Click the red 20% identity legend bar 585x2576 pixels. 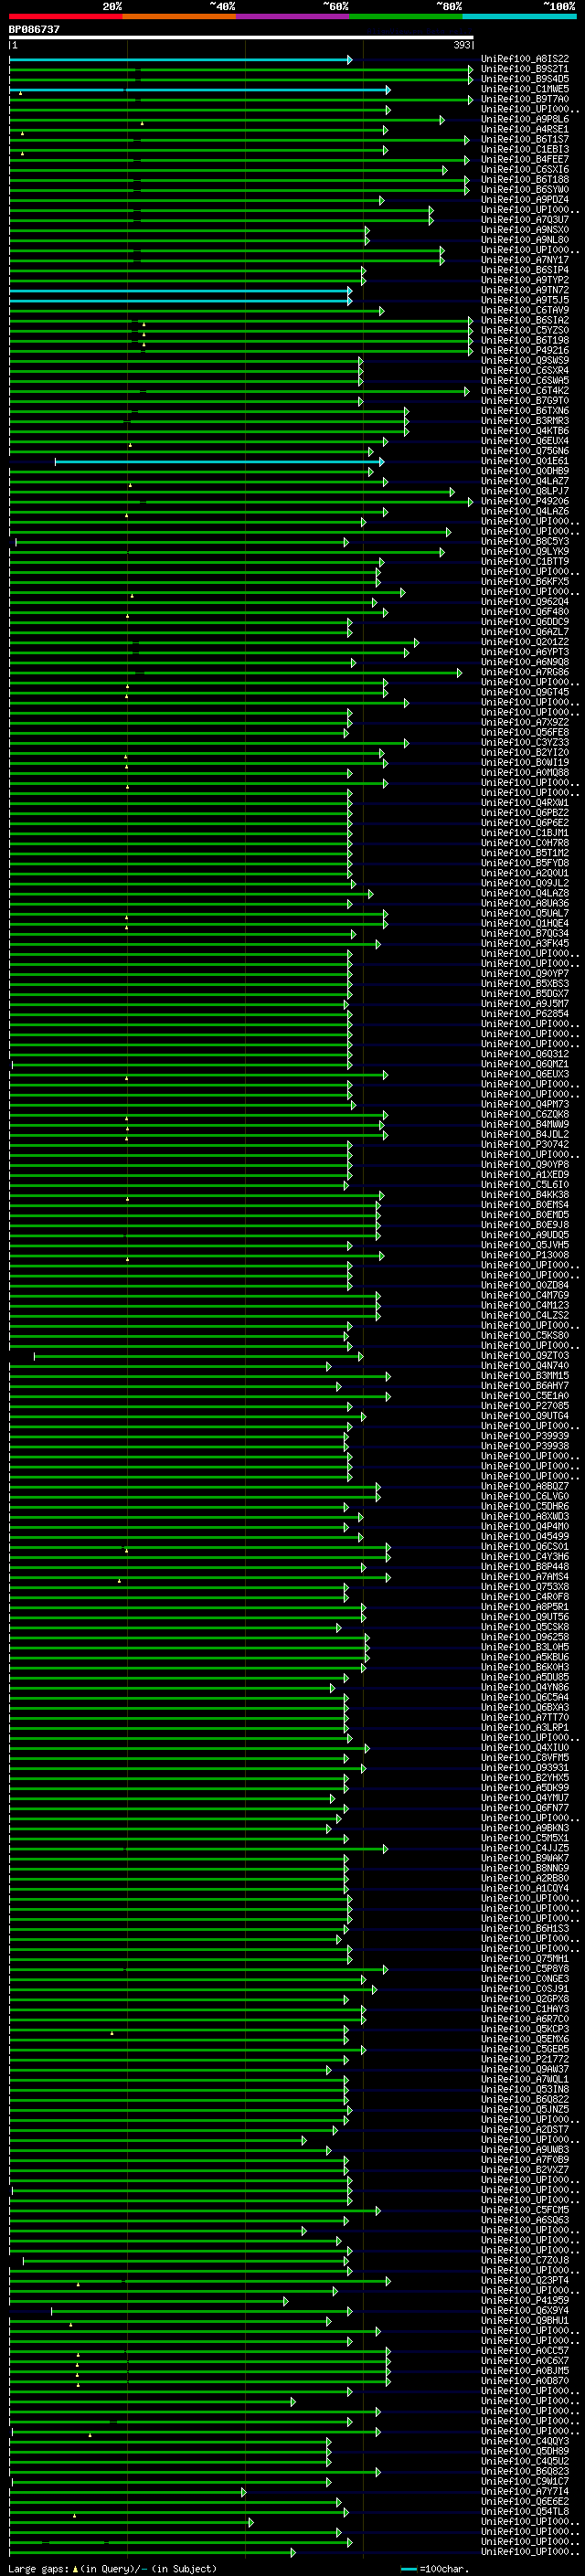tap(66, 16)
